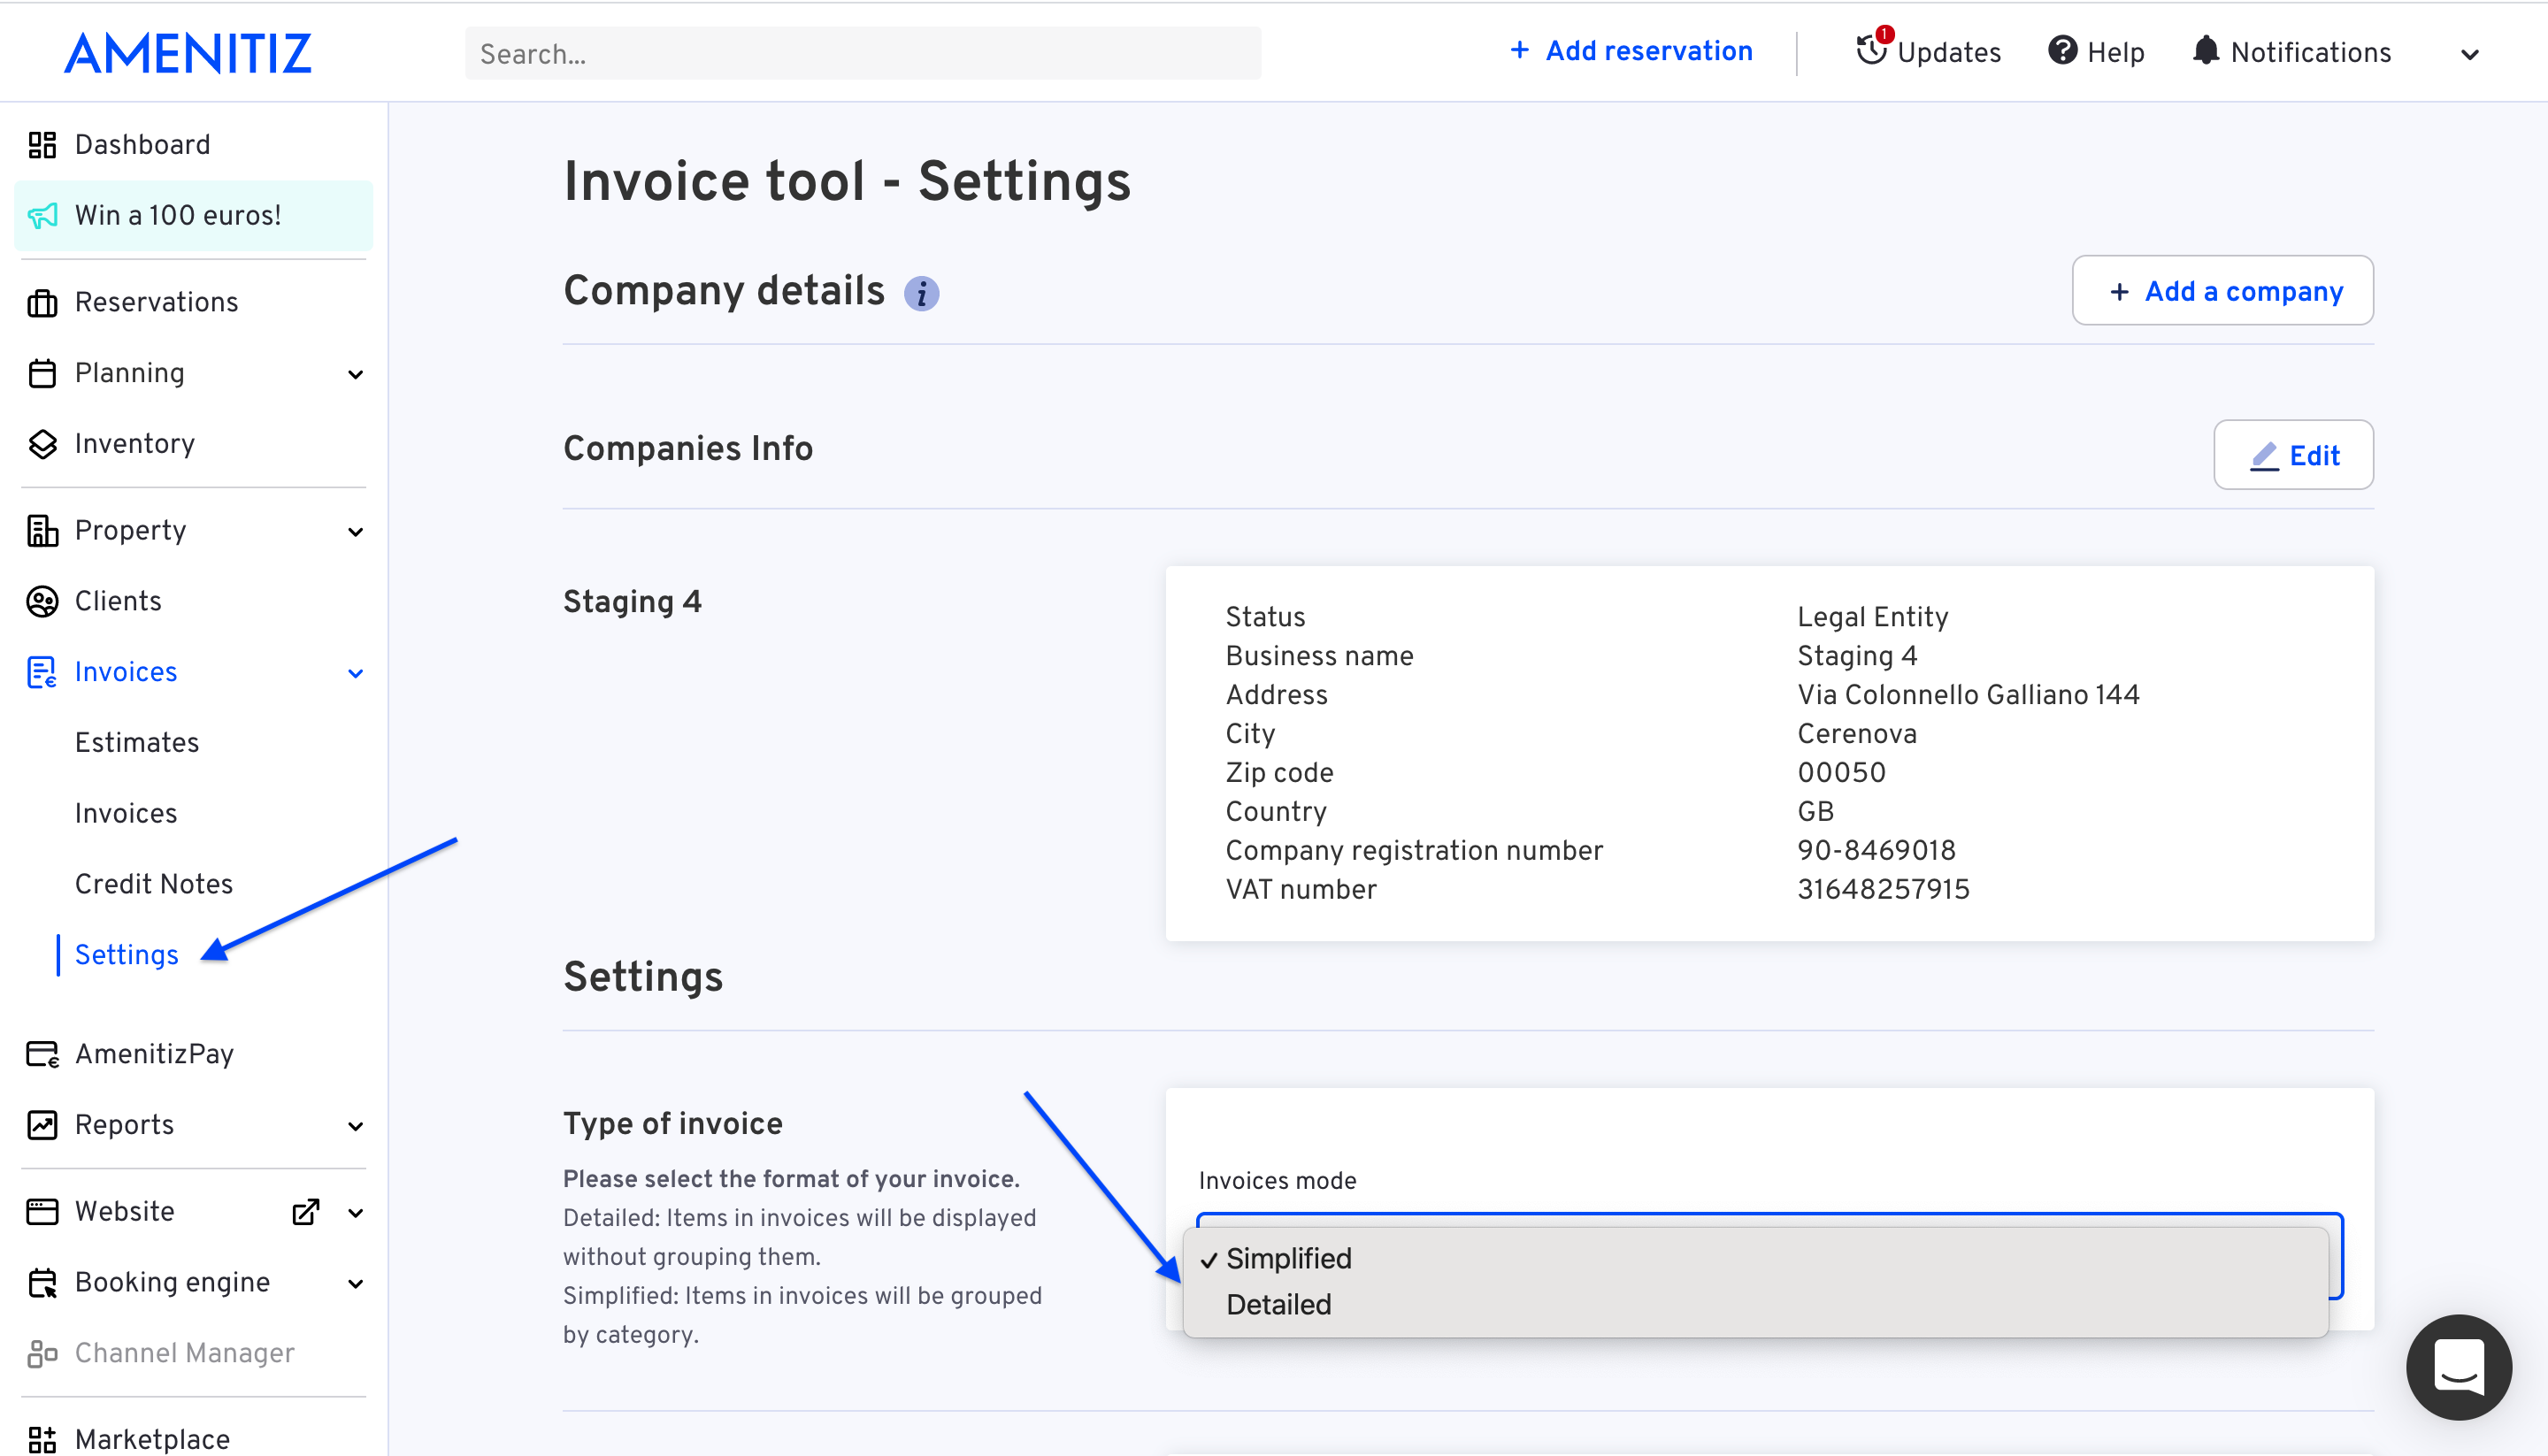Open Win a 100 euros promotion
The height and width of the screenshot is (1456, 2548).
point(193,215)
